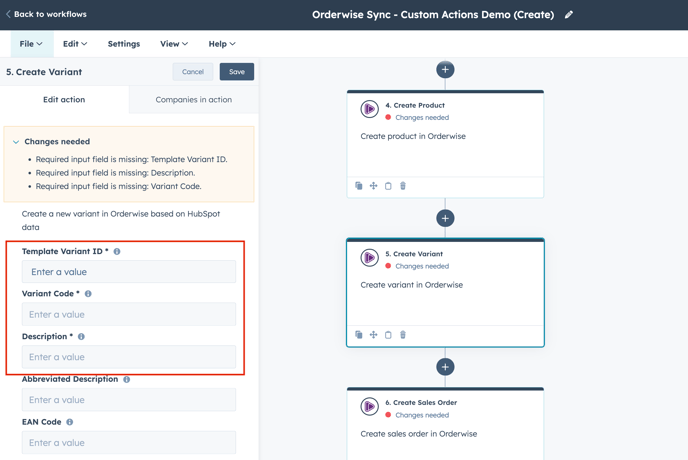The image size is (688, 460).
Task: Show info tooltip for Template Variant ID
Action: [x=117, y=252]
